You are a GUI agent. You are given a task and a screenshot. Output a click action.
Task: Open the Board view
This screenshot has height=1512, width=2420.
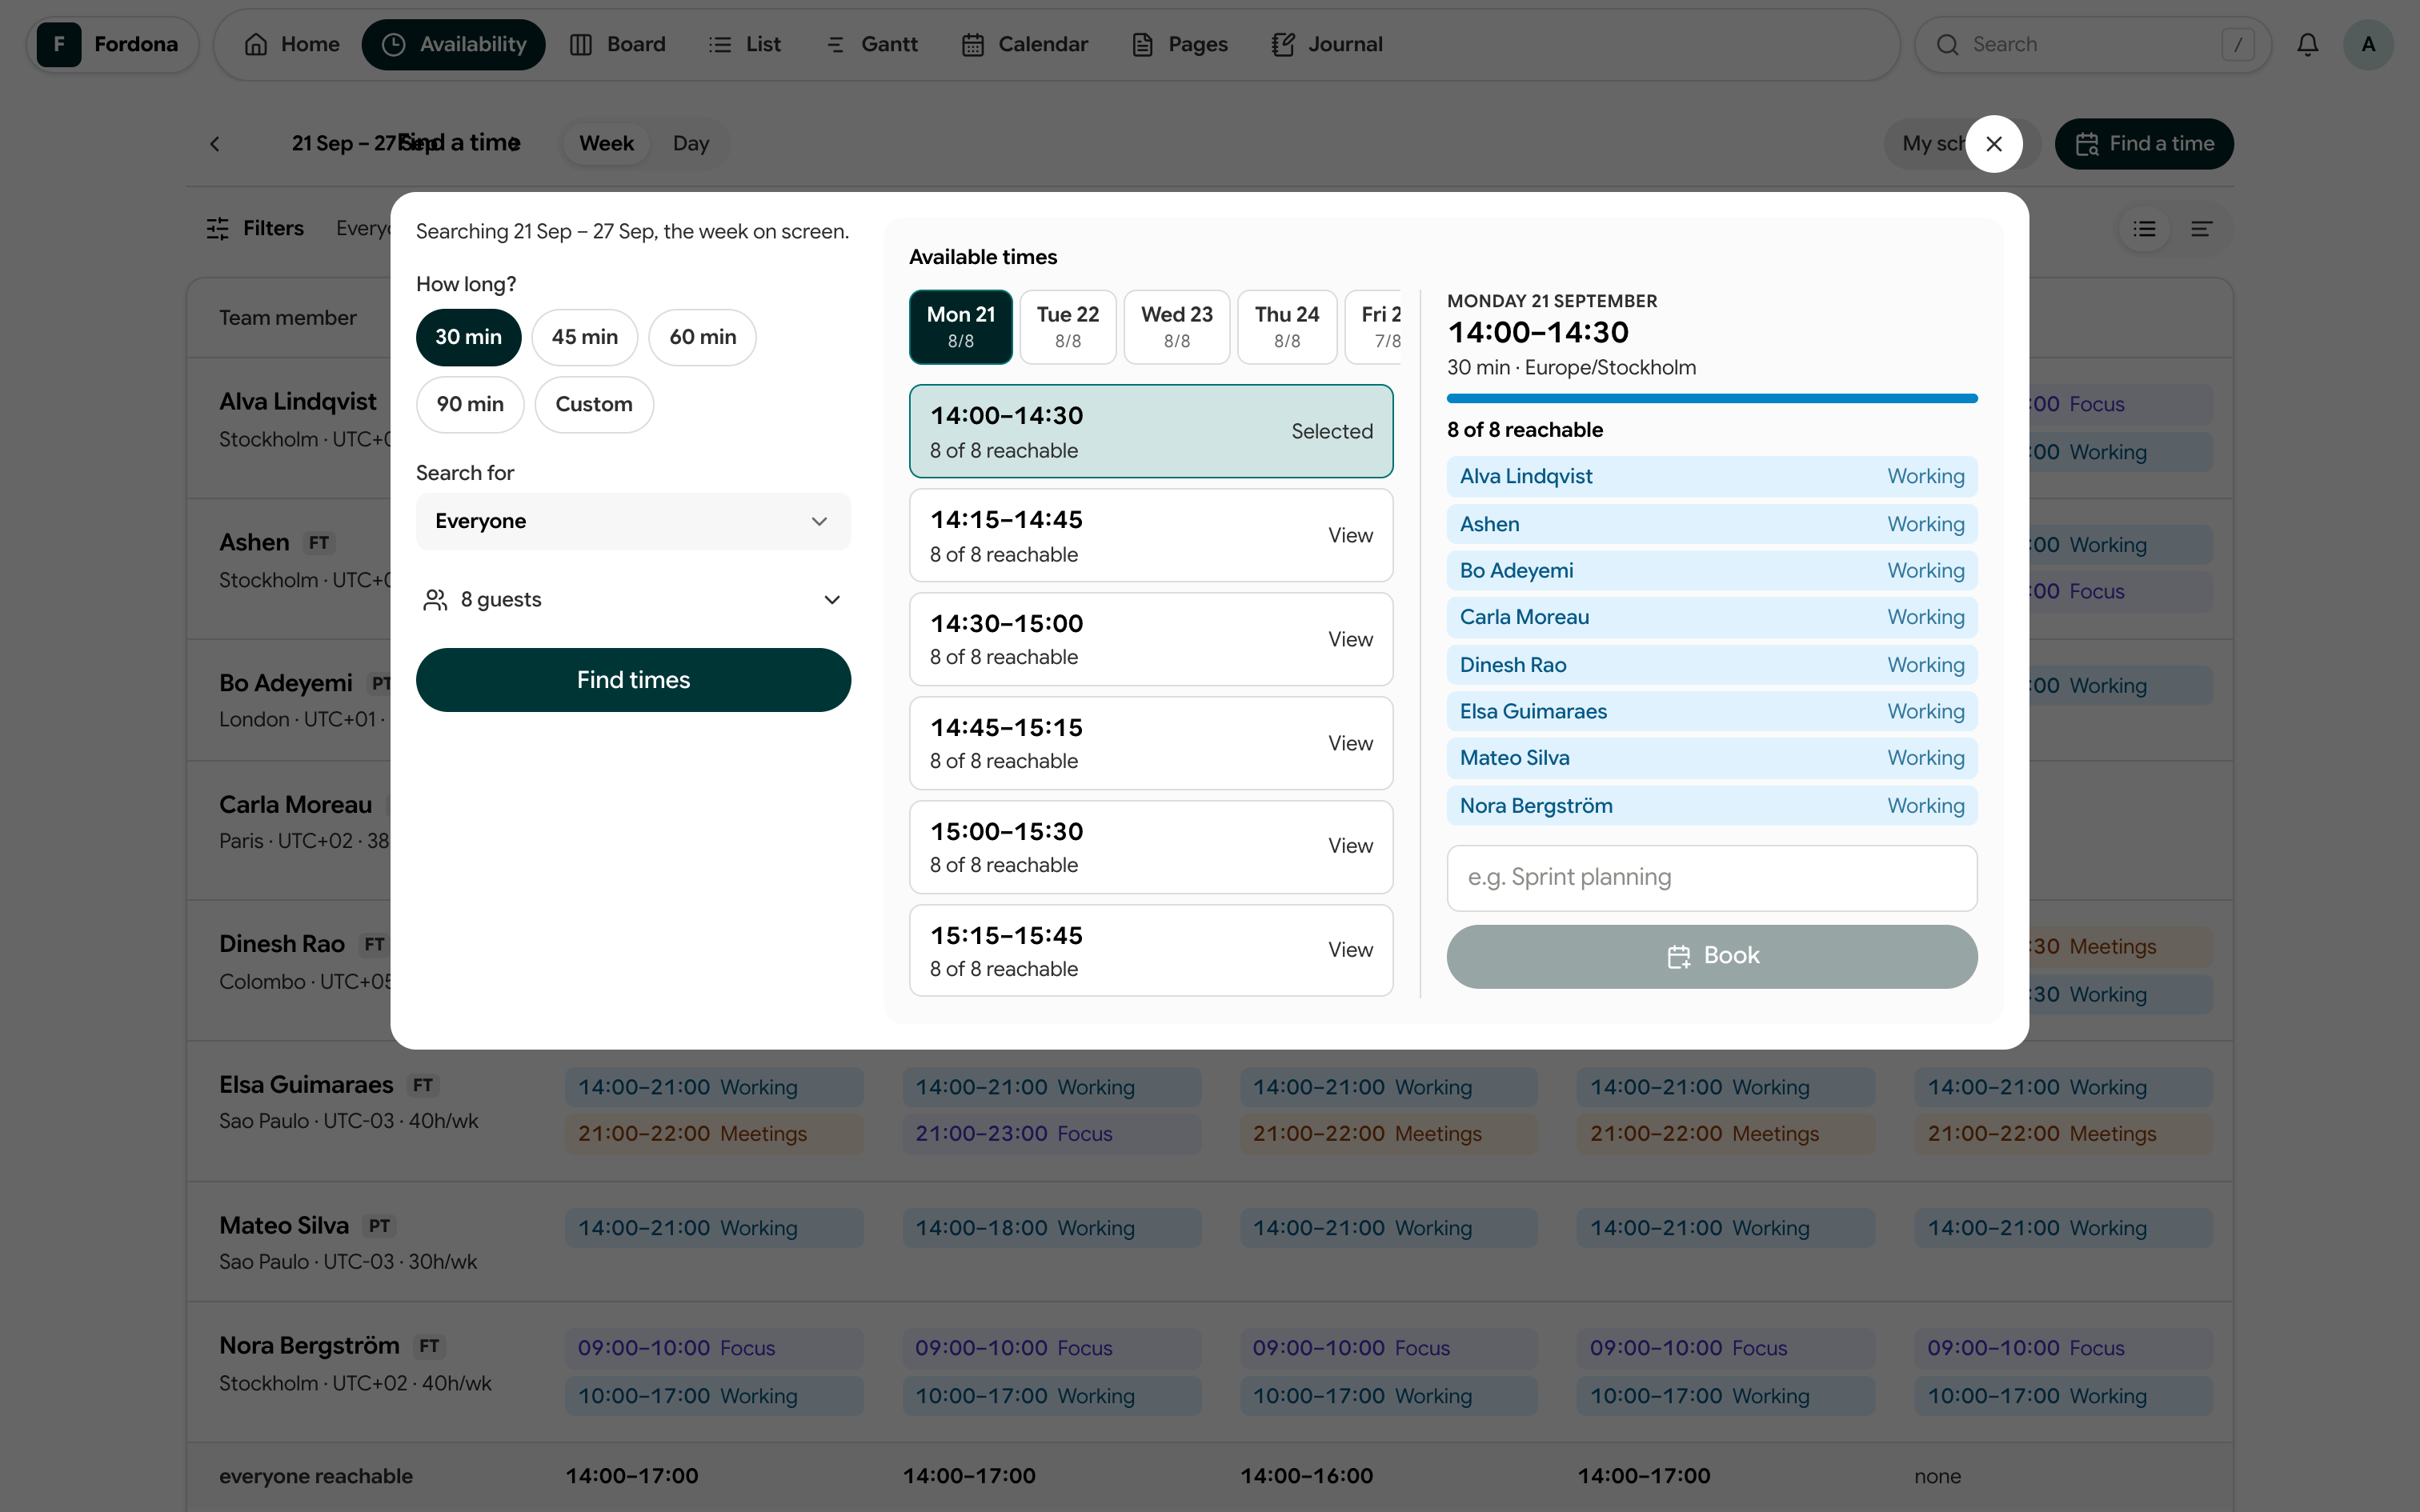(x=617, y=44)
